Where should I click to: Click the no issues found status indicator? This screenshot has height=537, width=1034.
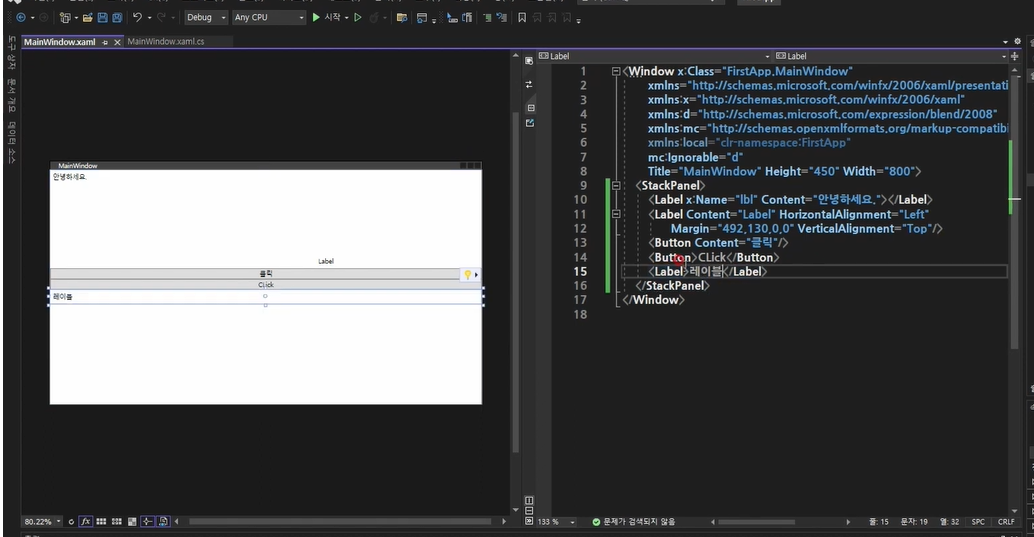coord(633,521)
